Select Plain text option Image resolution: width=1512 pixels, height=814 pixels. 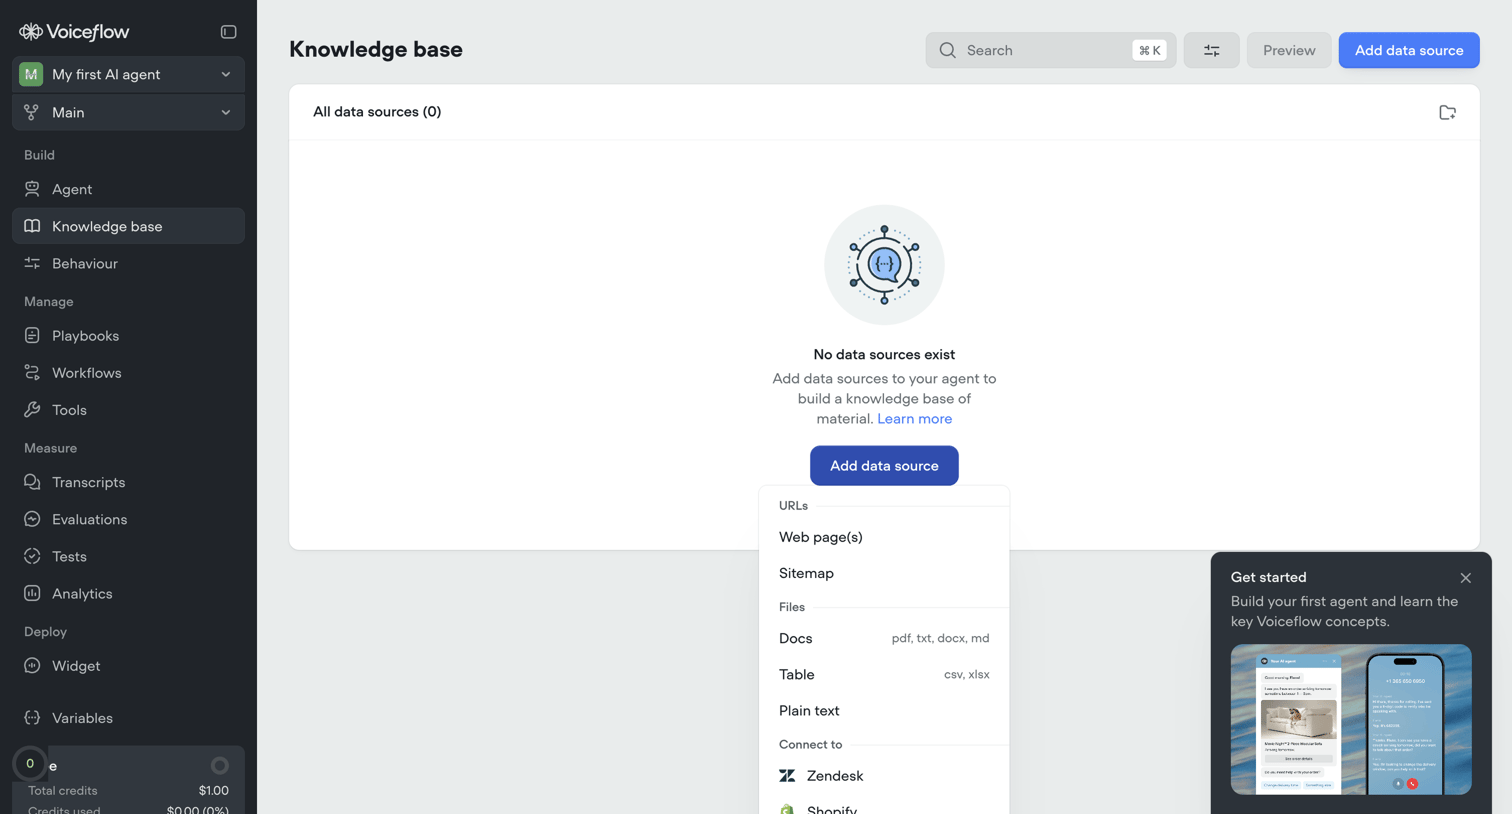884,710
